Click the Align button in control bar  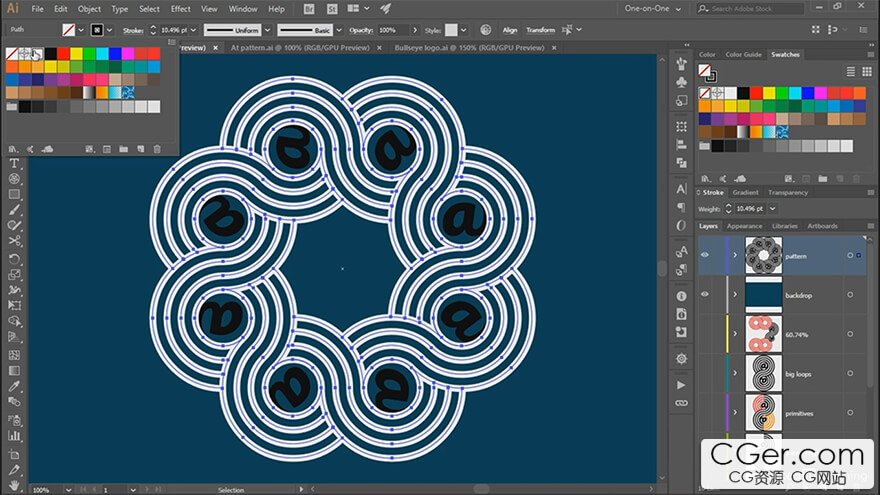(x=510, y=30)
